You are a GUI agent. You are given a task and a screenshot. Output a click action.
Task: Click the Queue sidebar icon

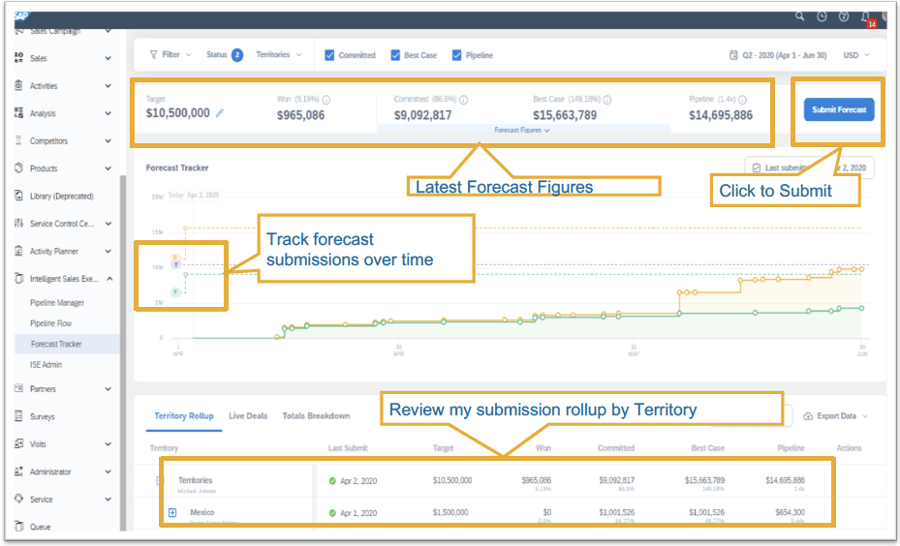tap(18, 526)
